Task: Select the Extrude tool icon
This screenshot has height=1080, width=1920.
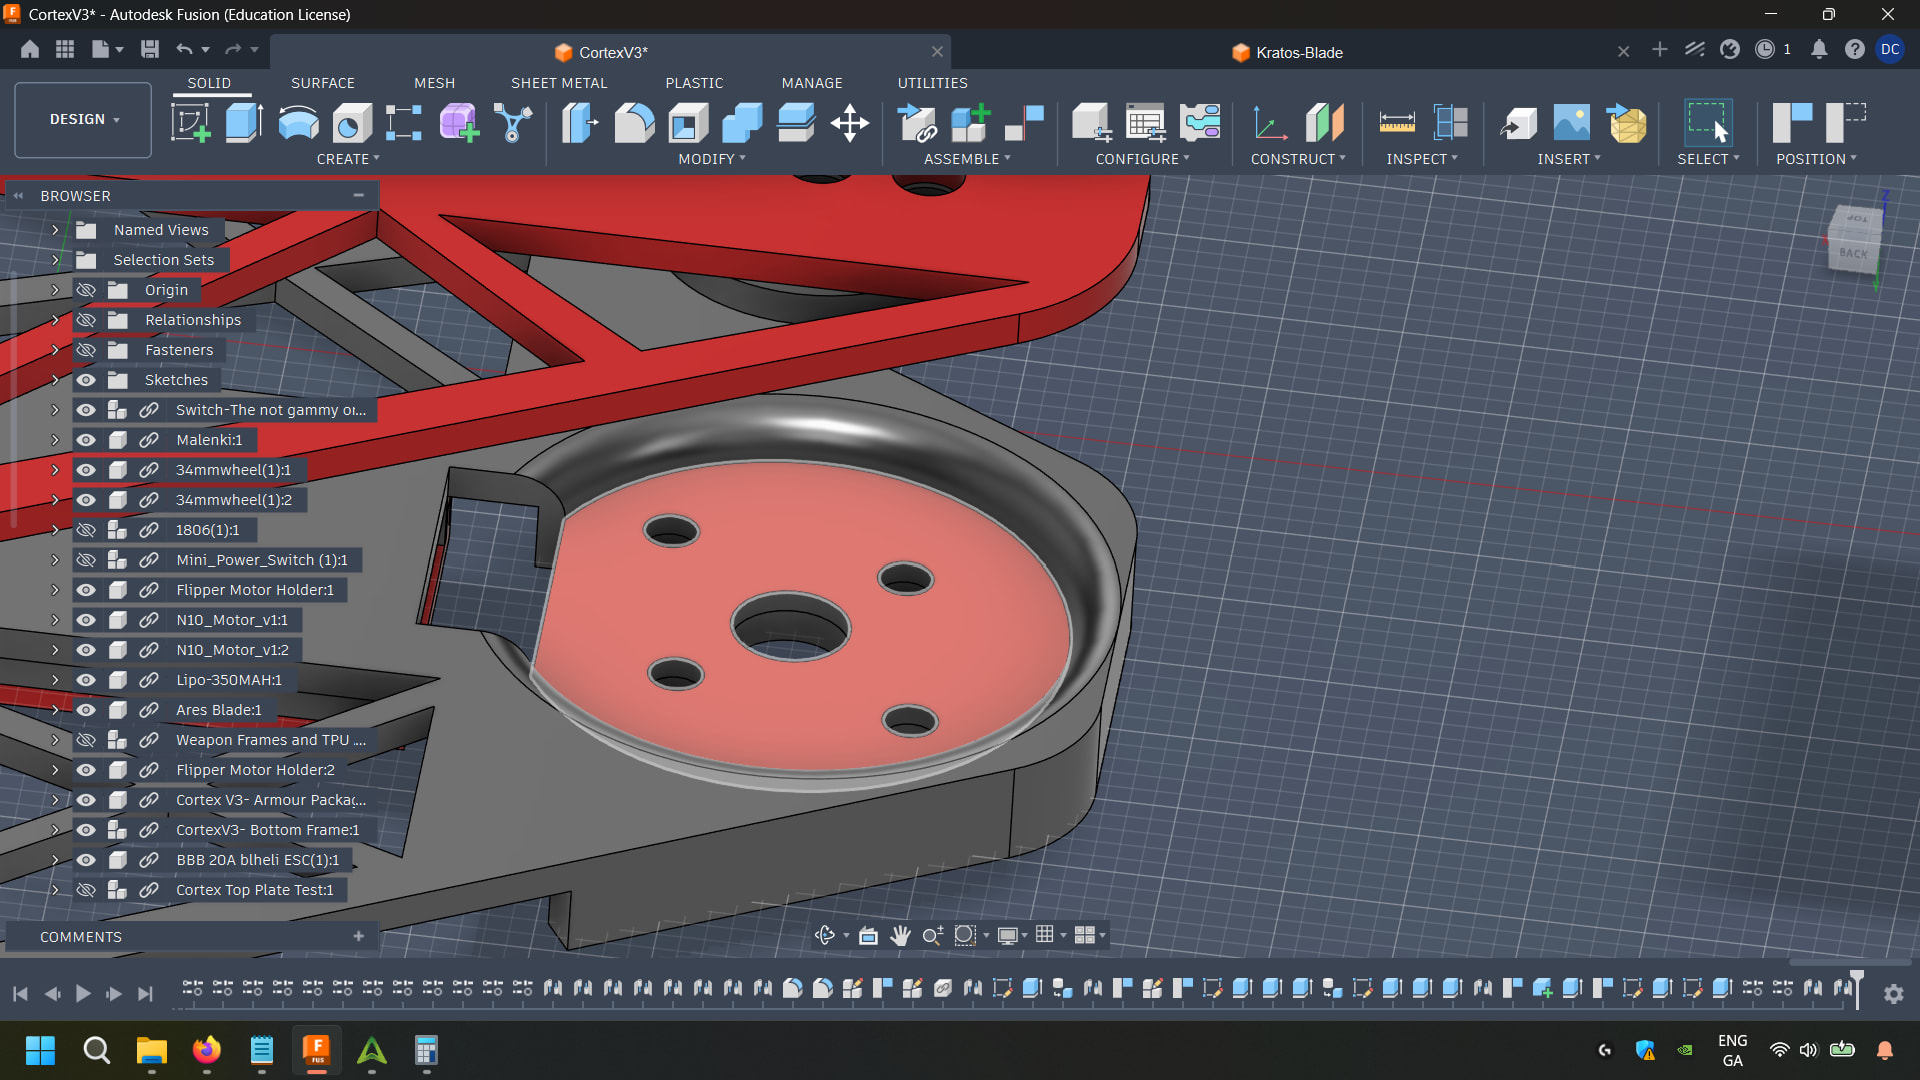Action: pos(244,123)
